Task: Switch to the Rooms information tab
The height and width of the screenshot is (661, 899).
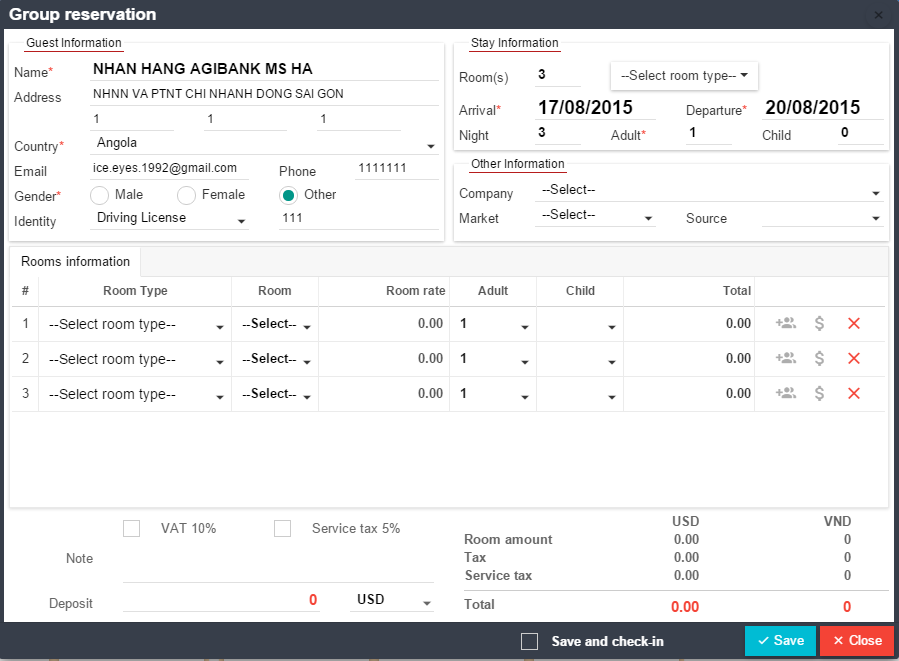Action: pyautogui.click(x=76, y=262)
